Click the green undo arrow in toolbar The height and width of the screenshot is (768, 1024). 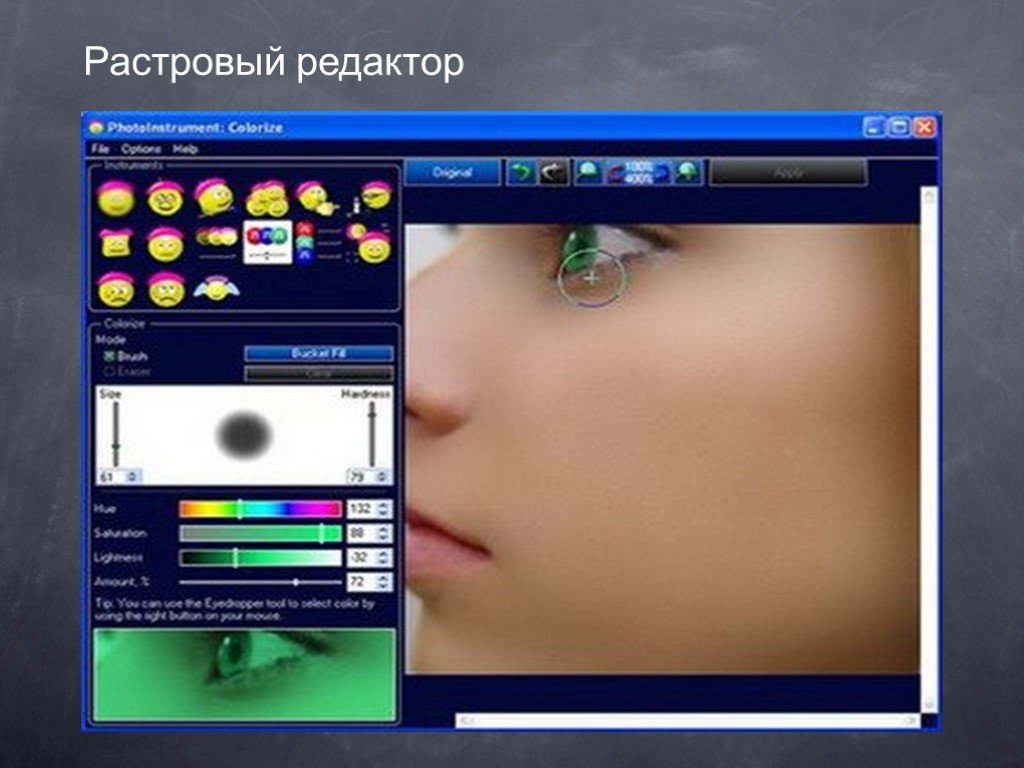click(x=521, y=172)
